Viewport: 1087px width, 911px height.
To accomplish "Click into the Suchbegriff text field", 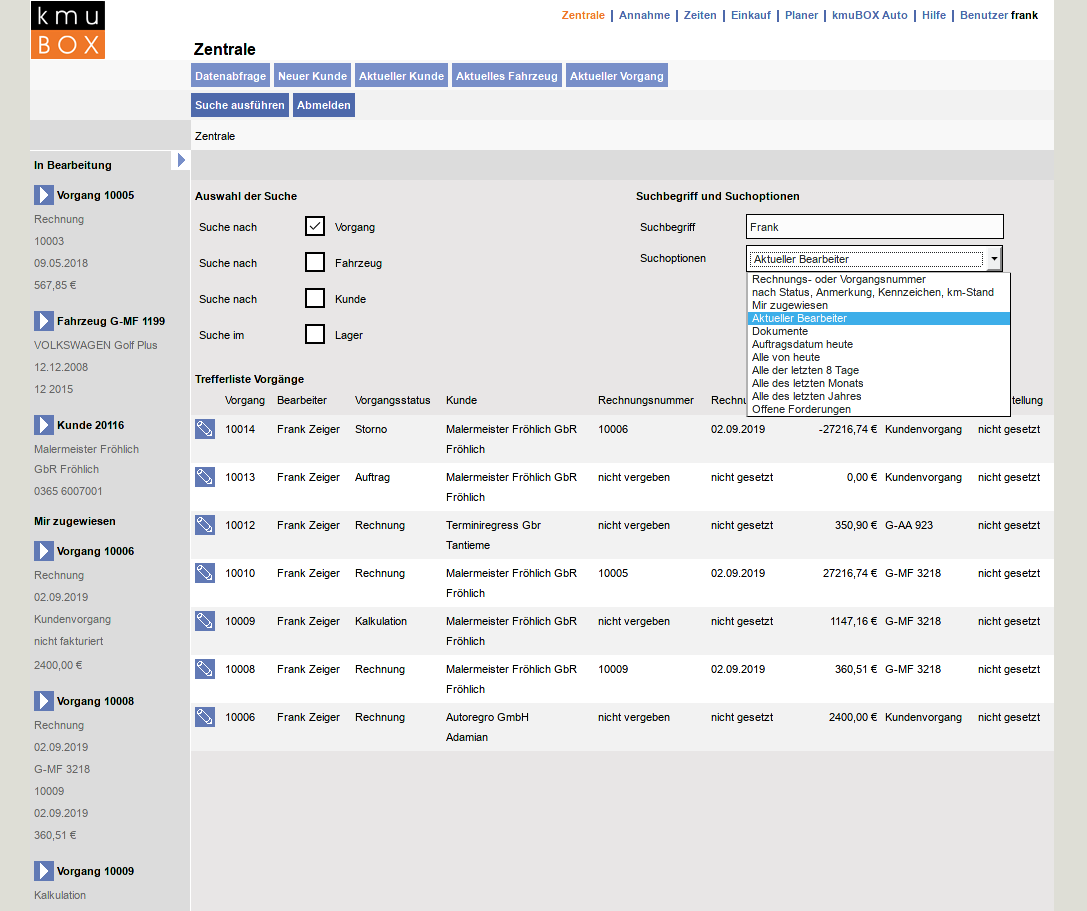I will click(x=874, y=227).
